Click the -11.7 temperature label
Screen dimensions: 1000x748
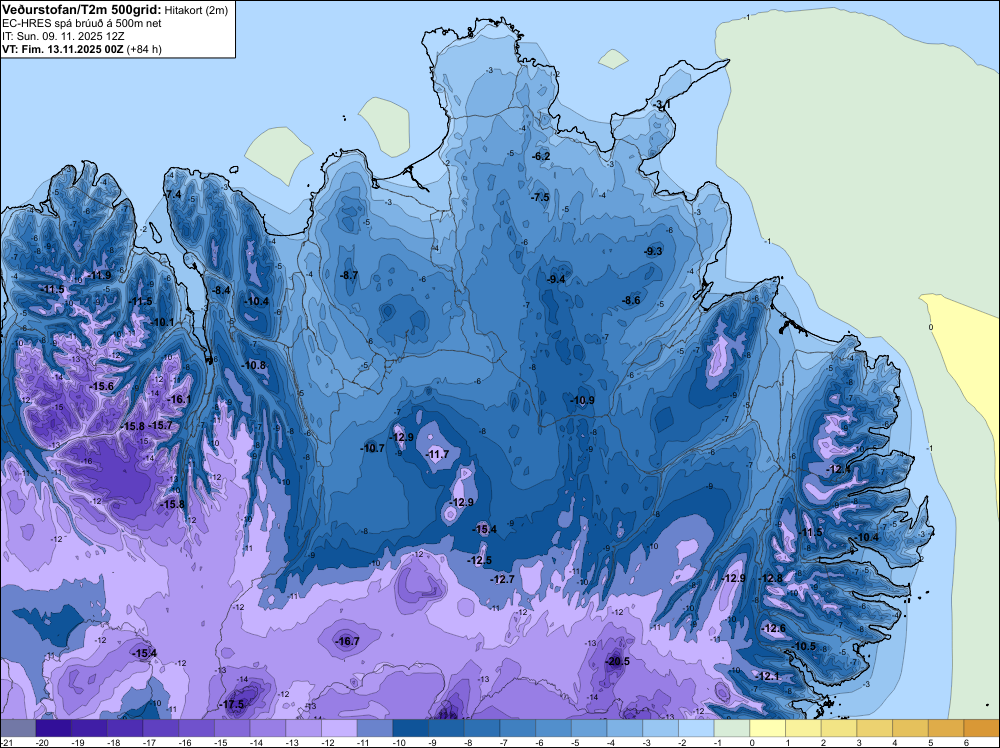(x=438, y=455)
